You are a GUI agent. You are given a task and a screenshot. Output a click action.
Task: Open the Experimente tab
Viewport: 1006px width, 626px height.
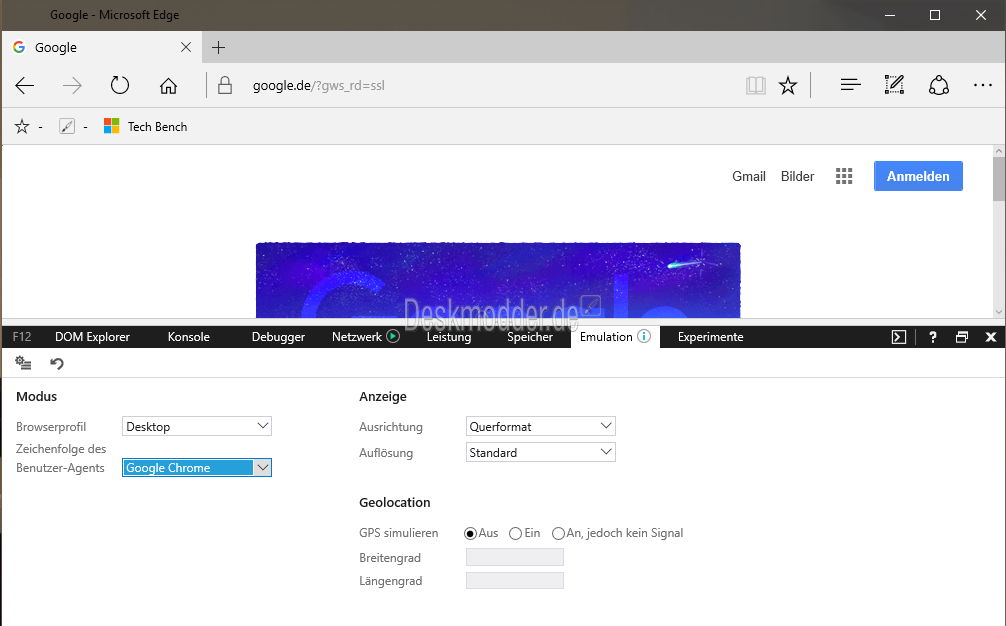(710, 337)
